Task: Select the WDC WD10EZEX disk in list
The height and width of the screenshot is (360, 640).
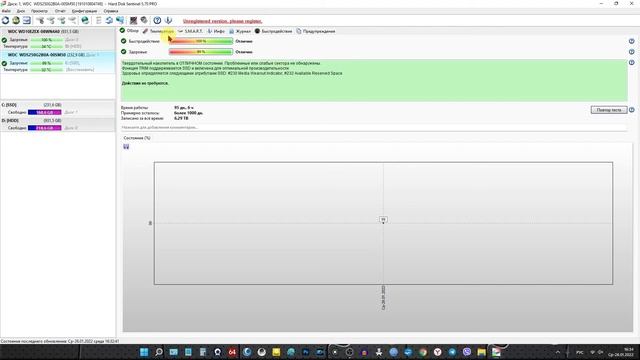Action: pos(58,39)
